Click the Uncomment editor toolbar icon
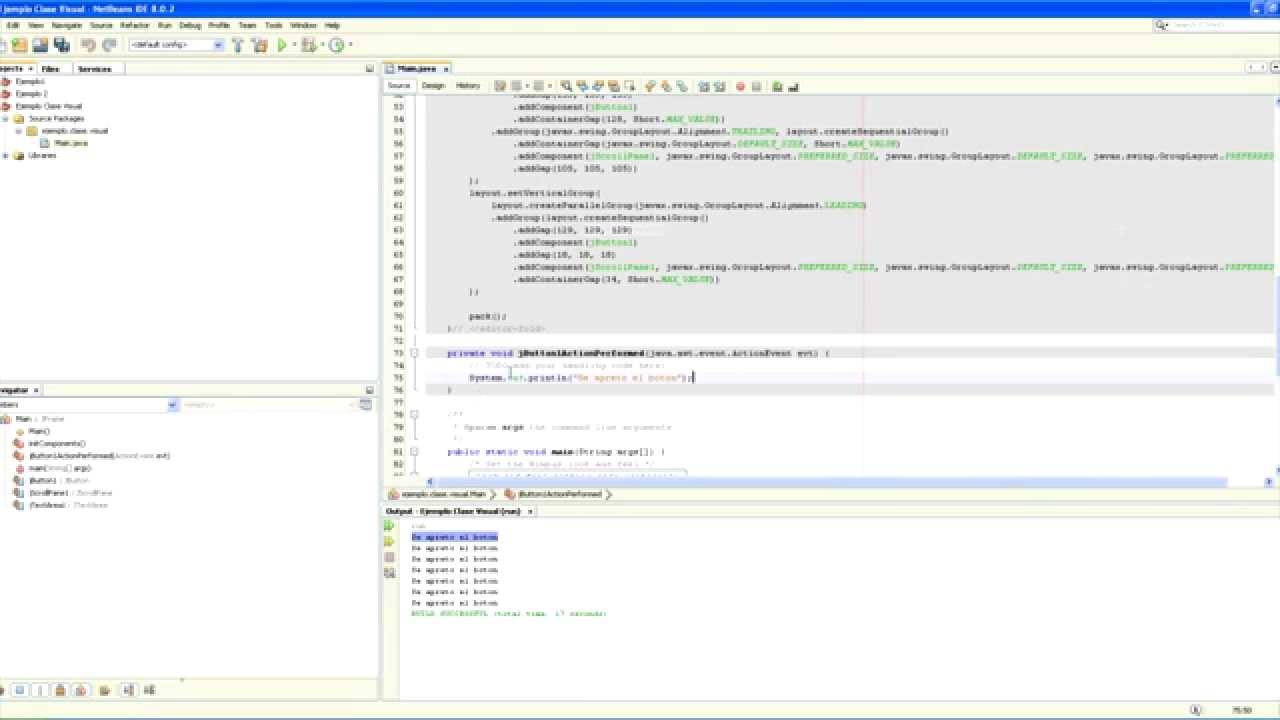 (x=793, y=86)
